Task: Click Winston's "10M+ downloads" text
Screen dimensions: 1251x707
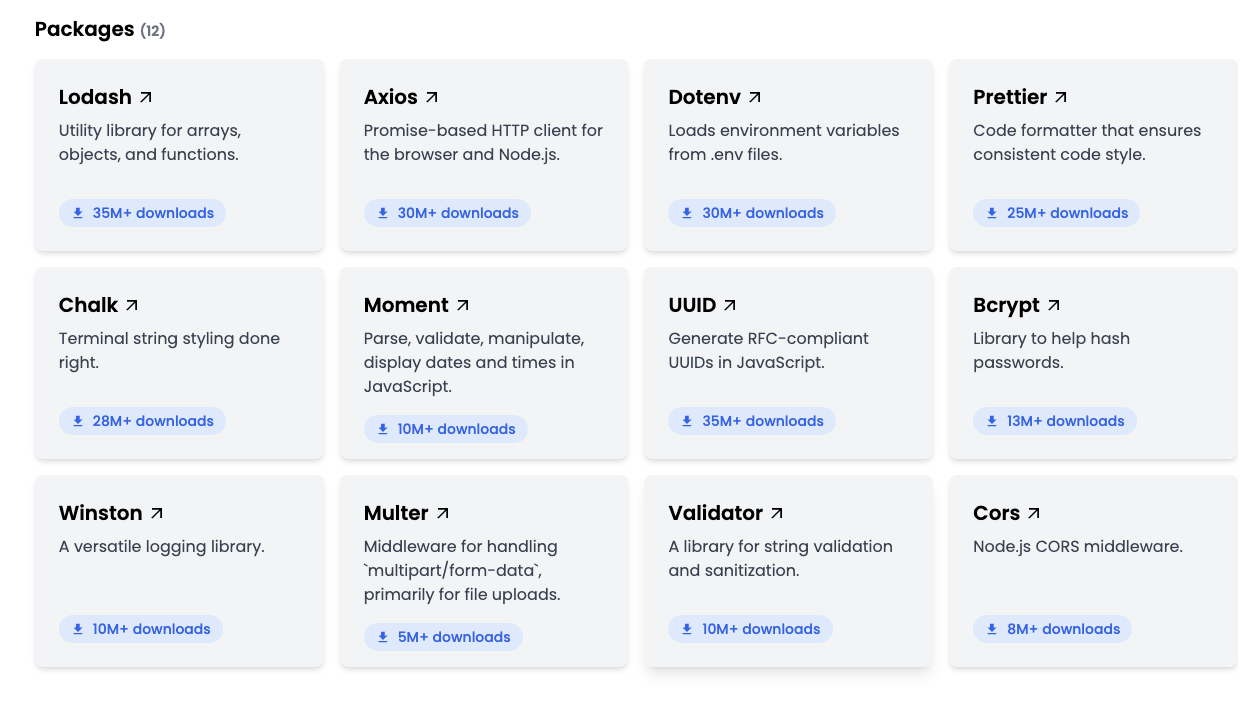Action: [152, 629]
